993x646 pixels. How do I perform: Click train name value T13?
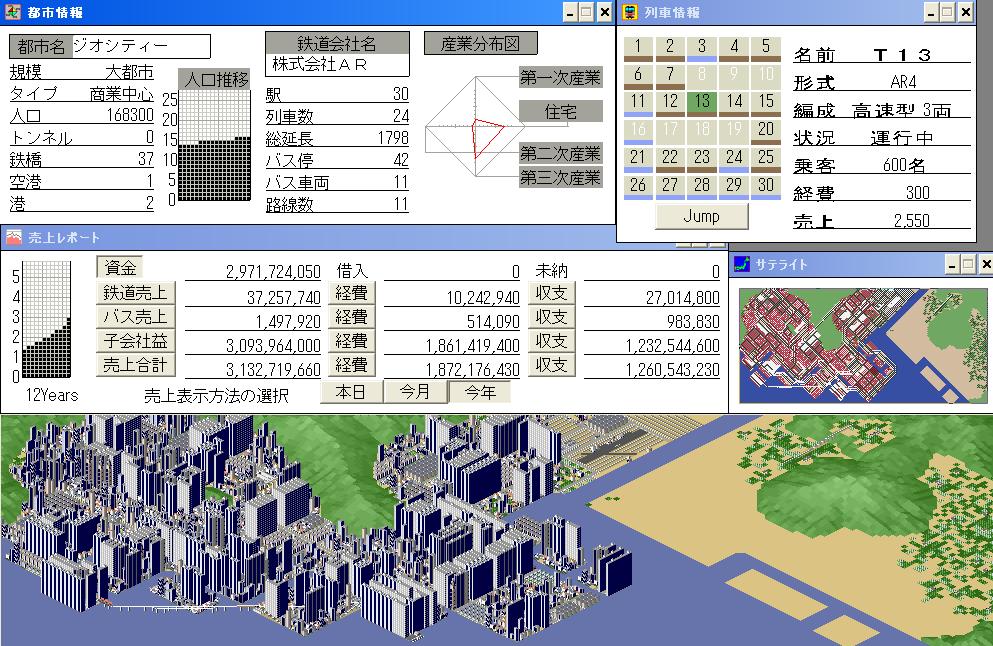point(902,55)
